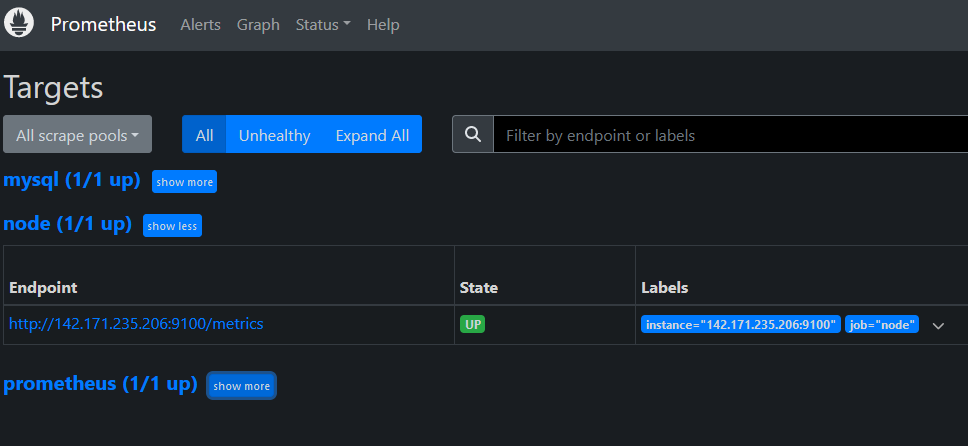Show more for the mysql pool
This screenshot has height=446, width=968.
click(184, 182)
